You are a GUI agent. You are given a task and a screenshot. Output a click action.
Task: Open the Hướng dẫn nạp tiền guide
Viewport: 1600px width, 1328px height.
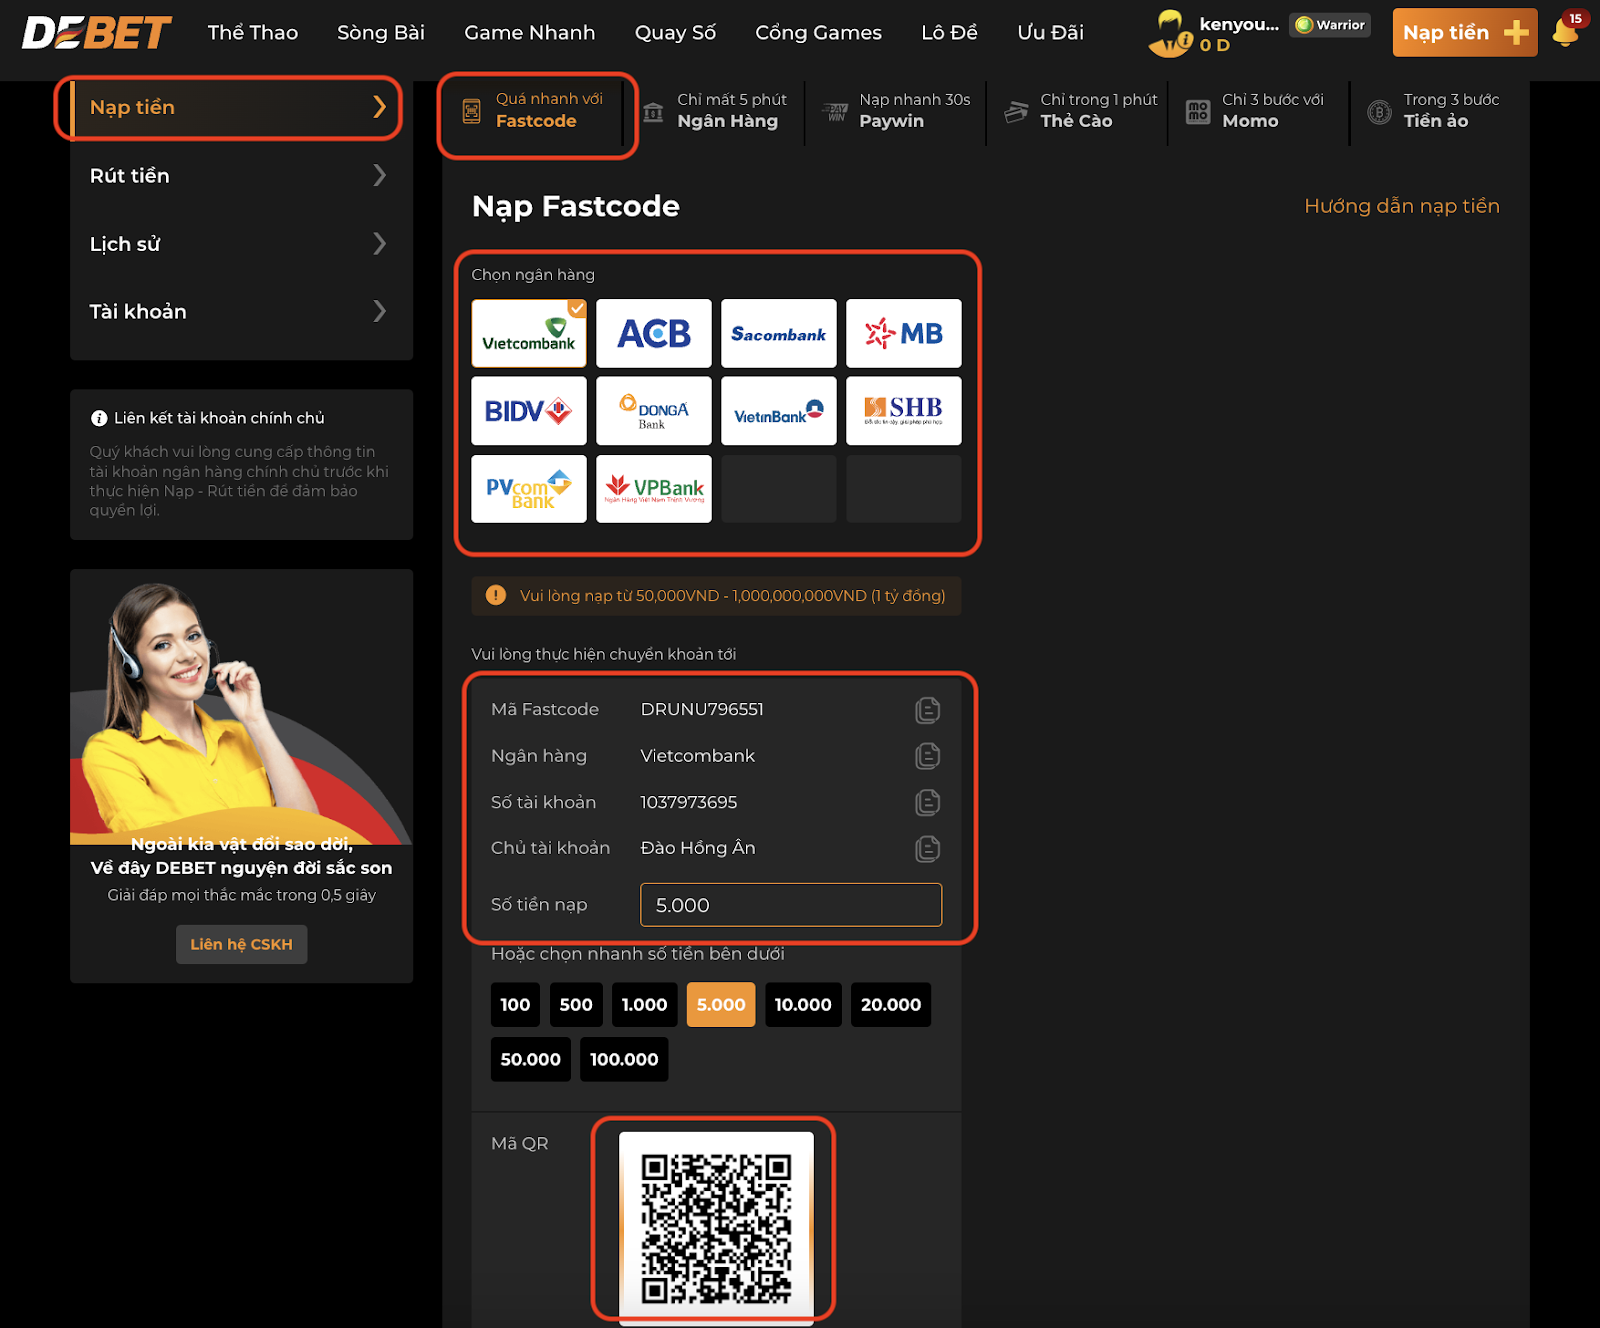1401,206
